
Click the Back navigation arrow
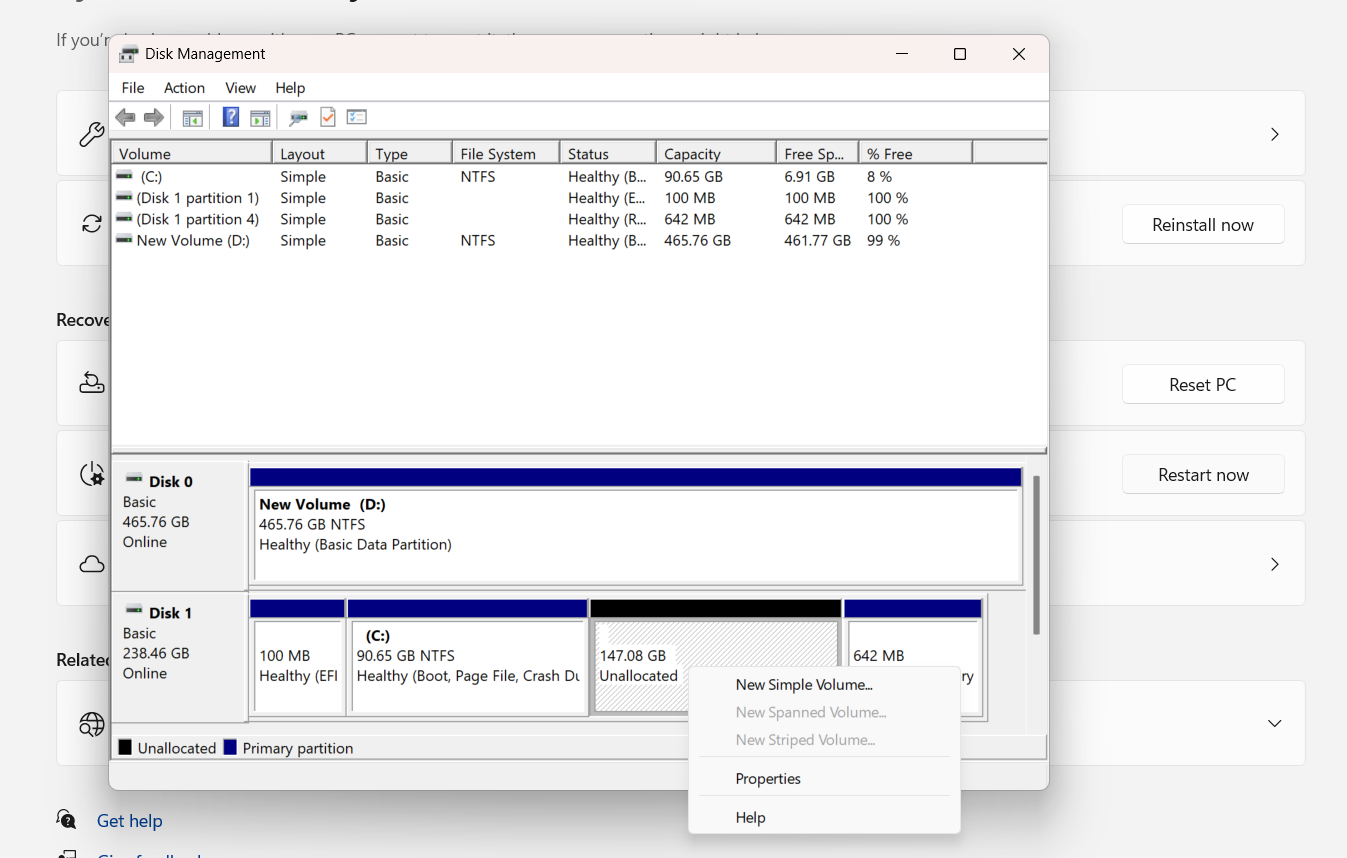pos(125,117)
